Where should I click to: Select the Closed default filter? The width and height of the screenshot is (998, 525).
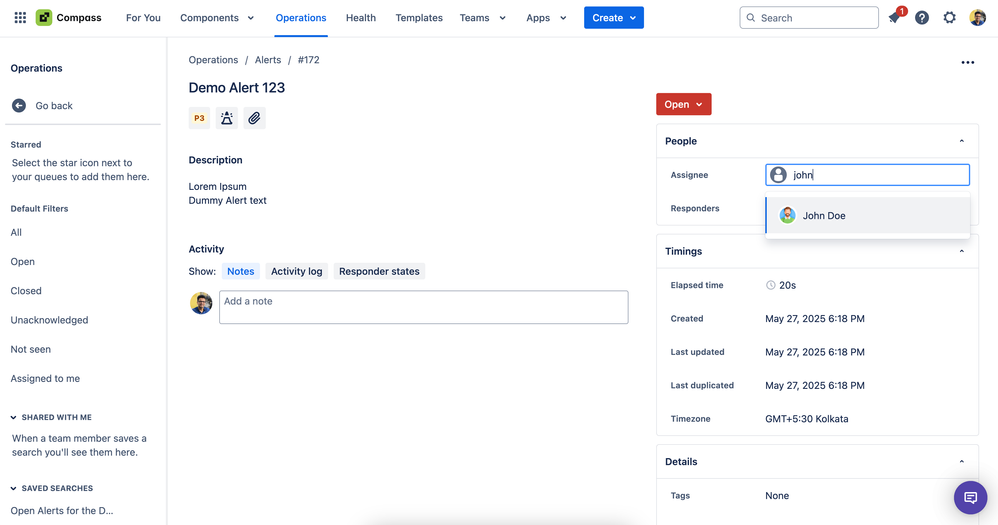point(26,291)
